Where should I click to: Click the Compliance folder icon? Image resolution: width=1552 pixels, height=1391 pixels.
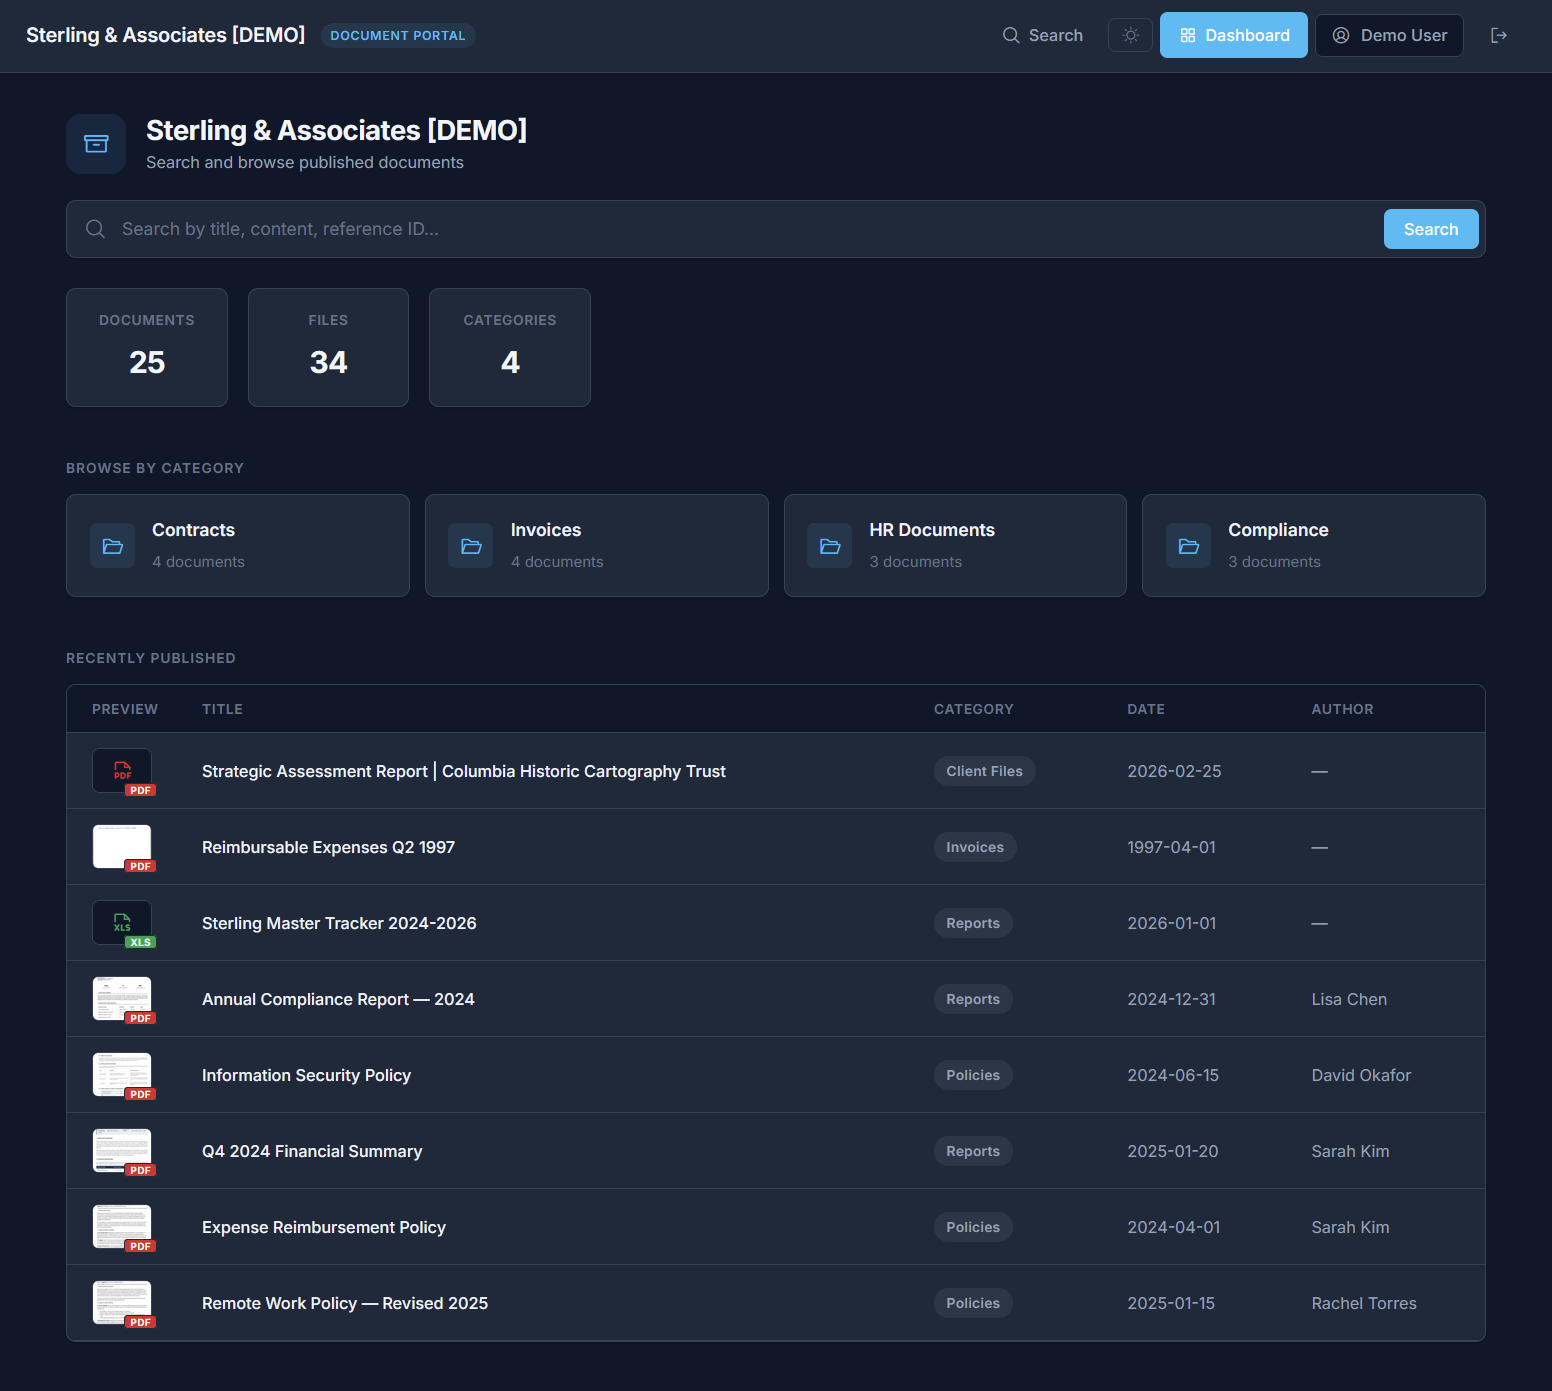pyautogui.click(x=1188, y=545)
